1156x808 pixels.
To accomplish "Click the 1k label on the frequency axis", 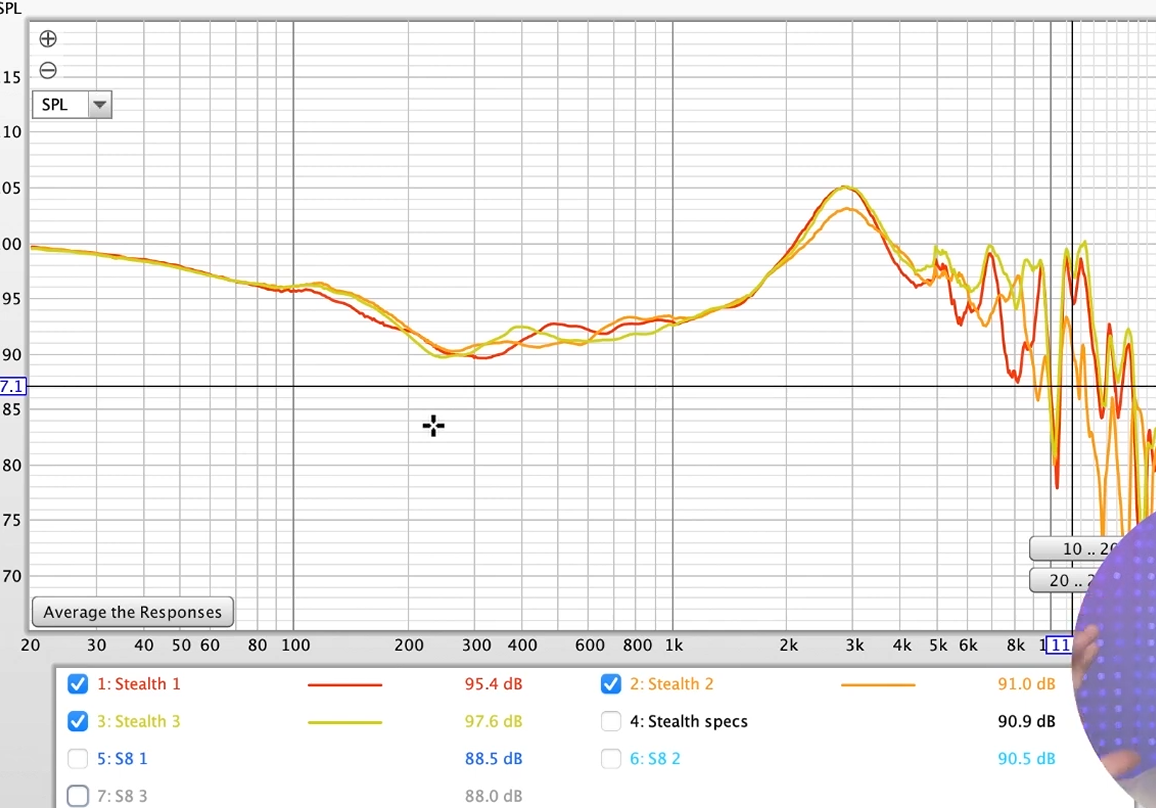I will [x=674, y=645].
